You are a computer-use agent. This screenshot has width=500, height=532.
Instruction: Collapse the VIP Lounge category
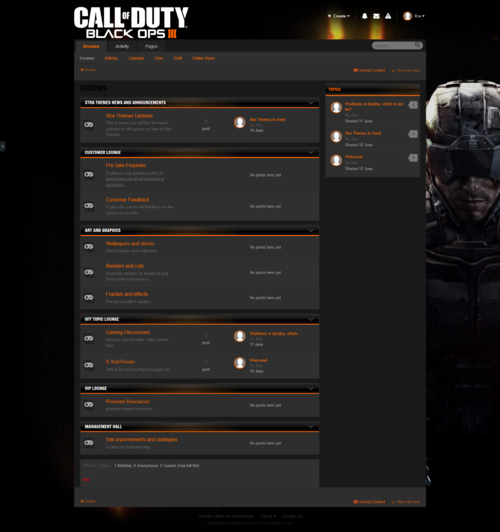pyautogui.click(x=311, y=388)
